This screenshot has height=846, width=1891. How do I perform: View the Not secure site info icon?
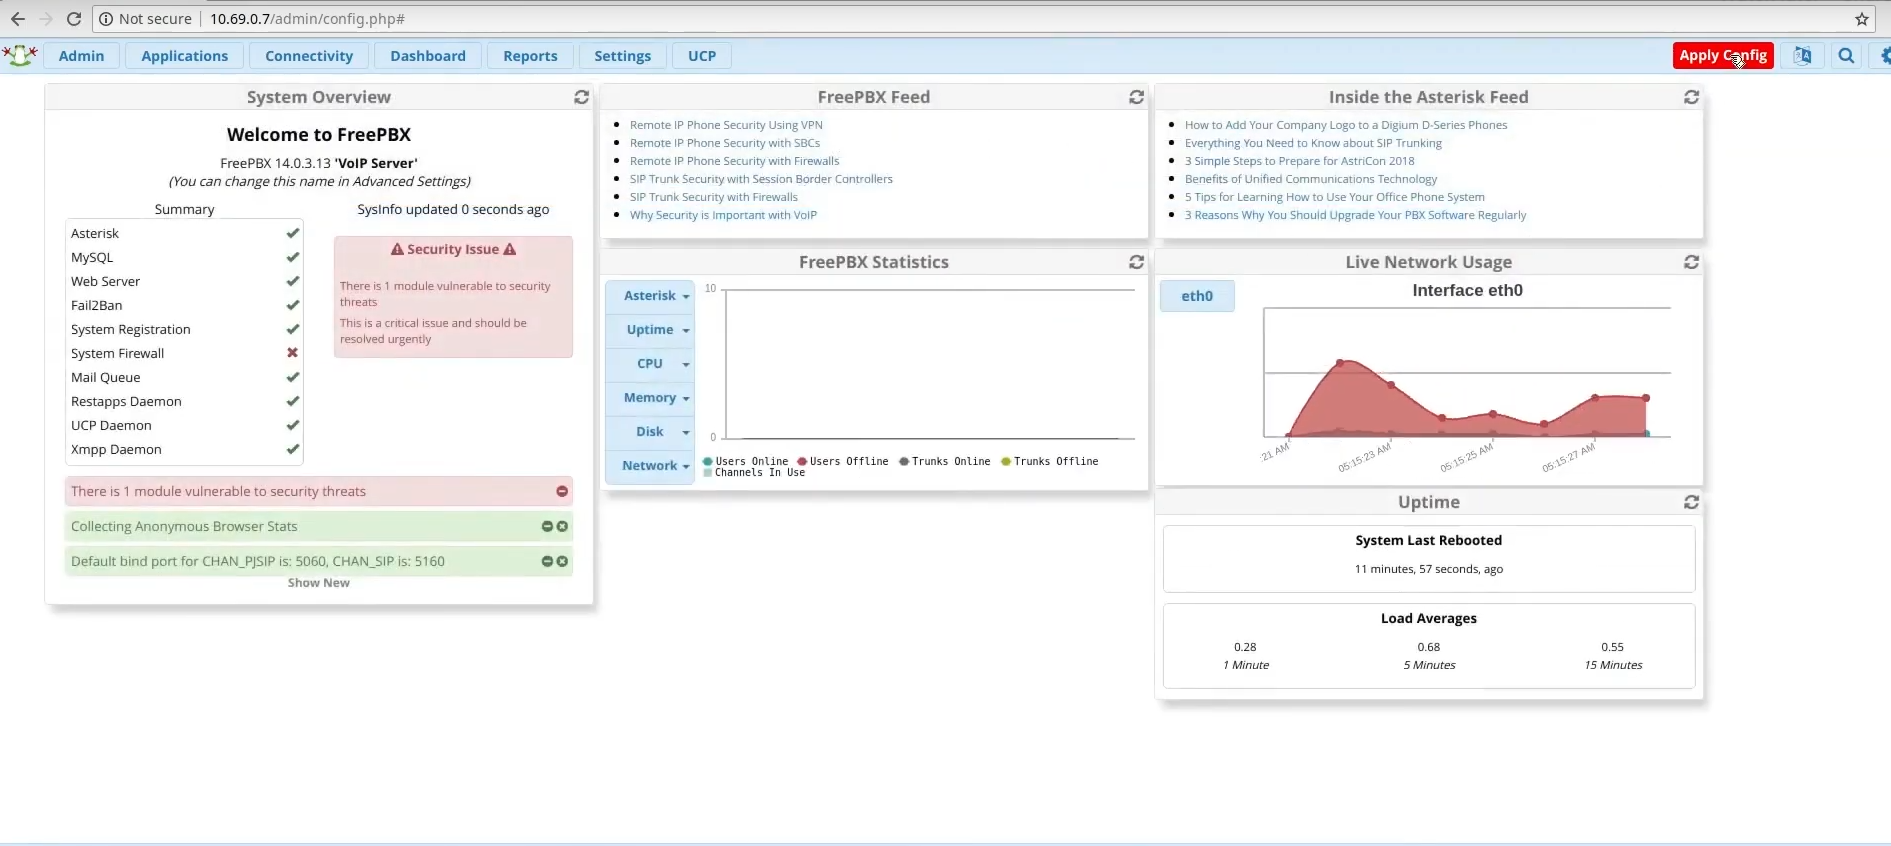pos(106,19)
